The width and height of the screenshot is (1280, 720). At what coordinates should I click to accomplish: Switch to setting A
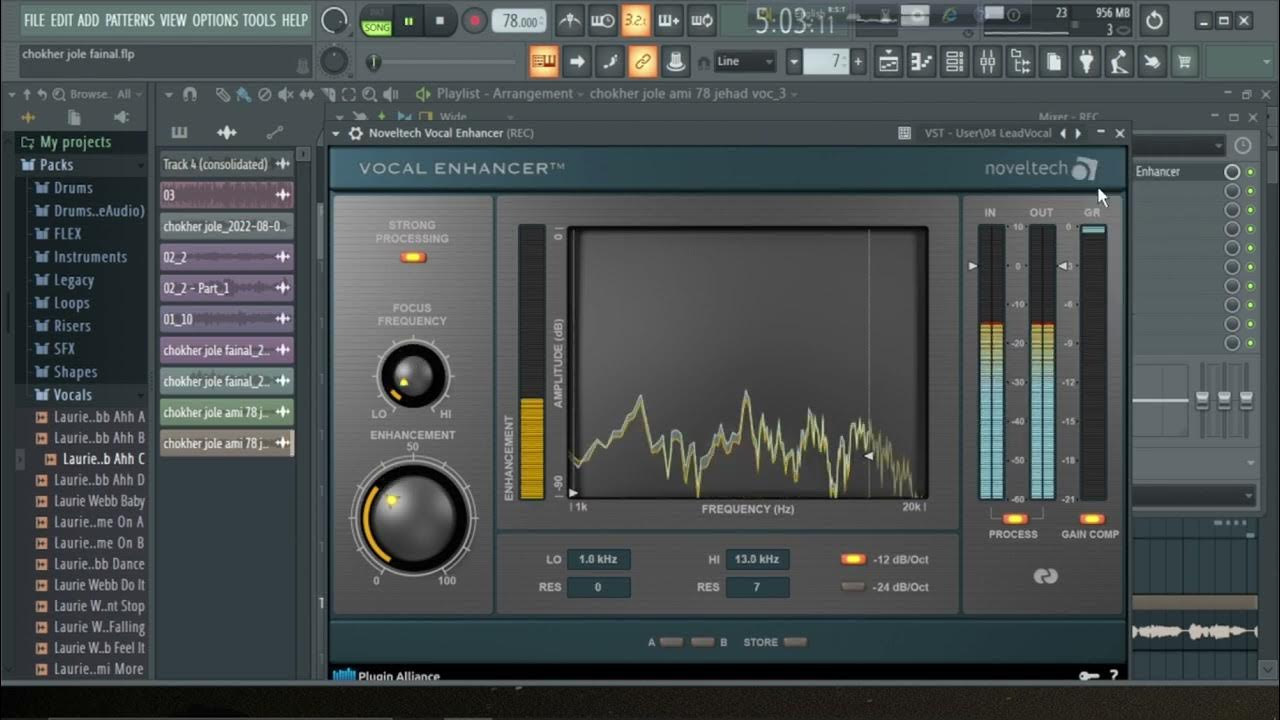coord(671,642)
